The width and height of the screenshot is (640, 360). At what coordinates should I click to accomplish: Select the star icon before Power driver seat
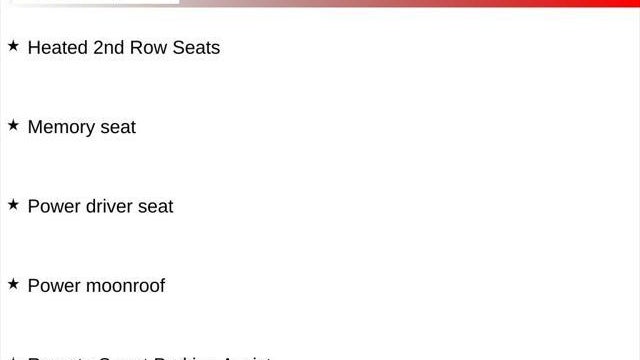13,204
